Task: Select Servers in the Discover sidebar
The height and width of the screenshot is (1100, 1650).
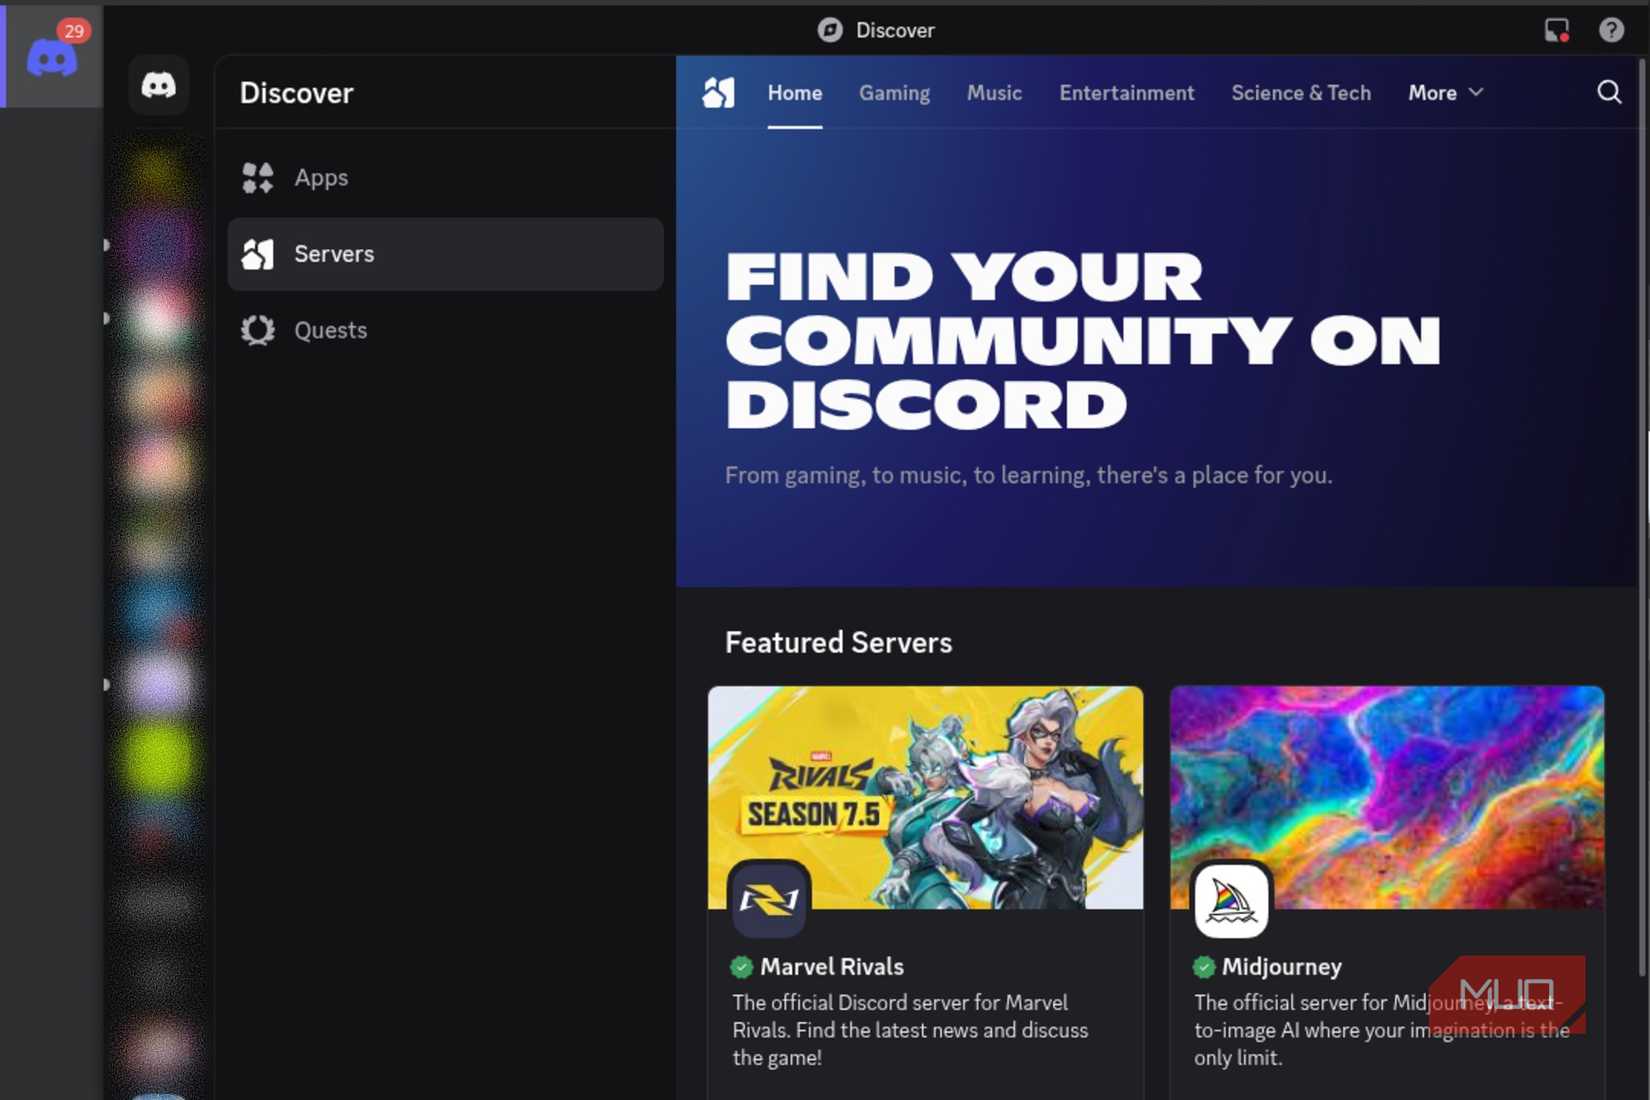Action: tap(445, 254)
